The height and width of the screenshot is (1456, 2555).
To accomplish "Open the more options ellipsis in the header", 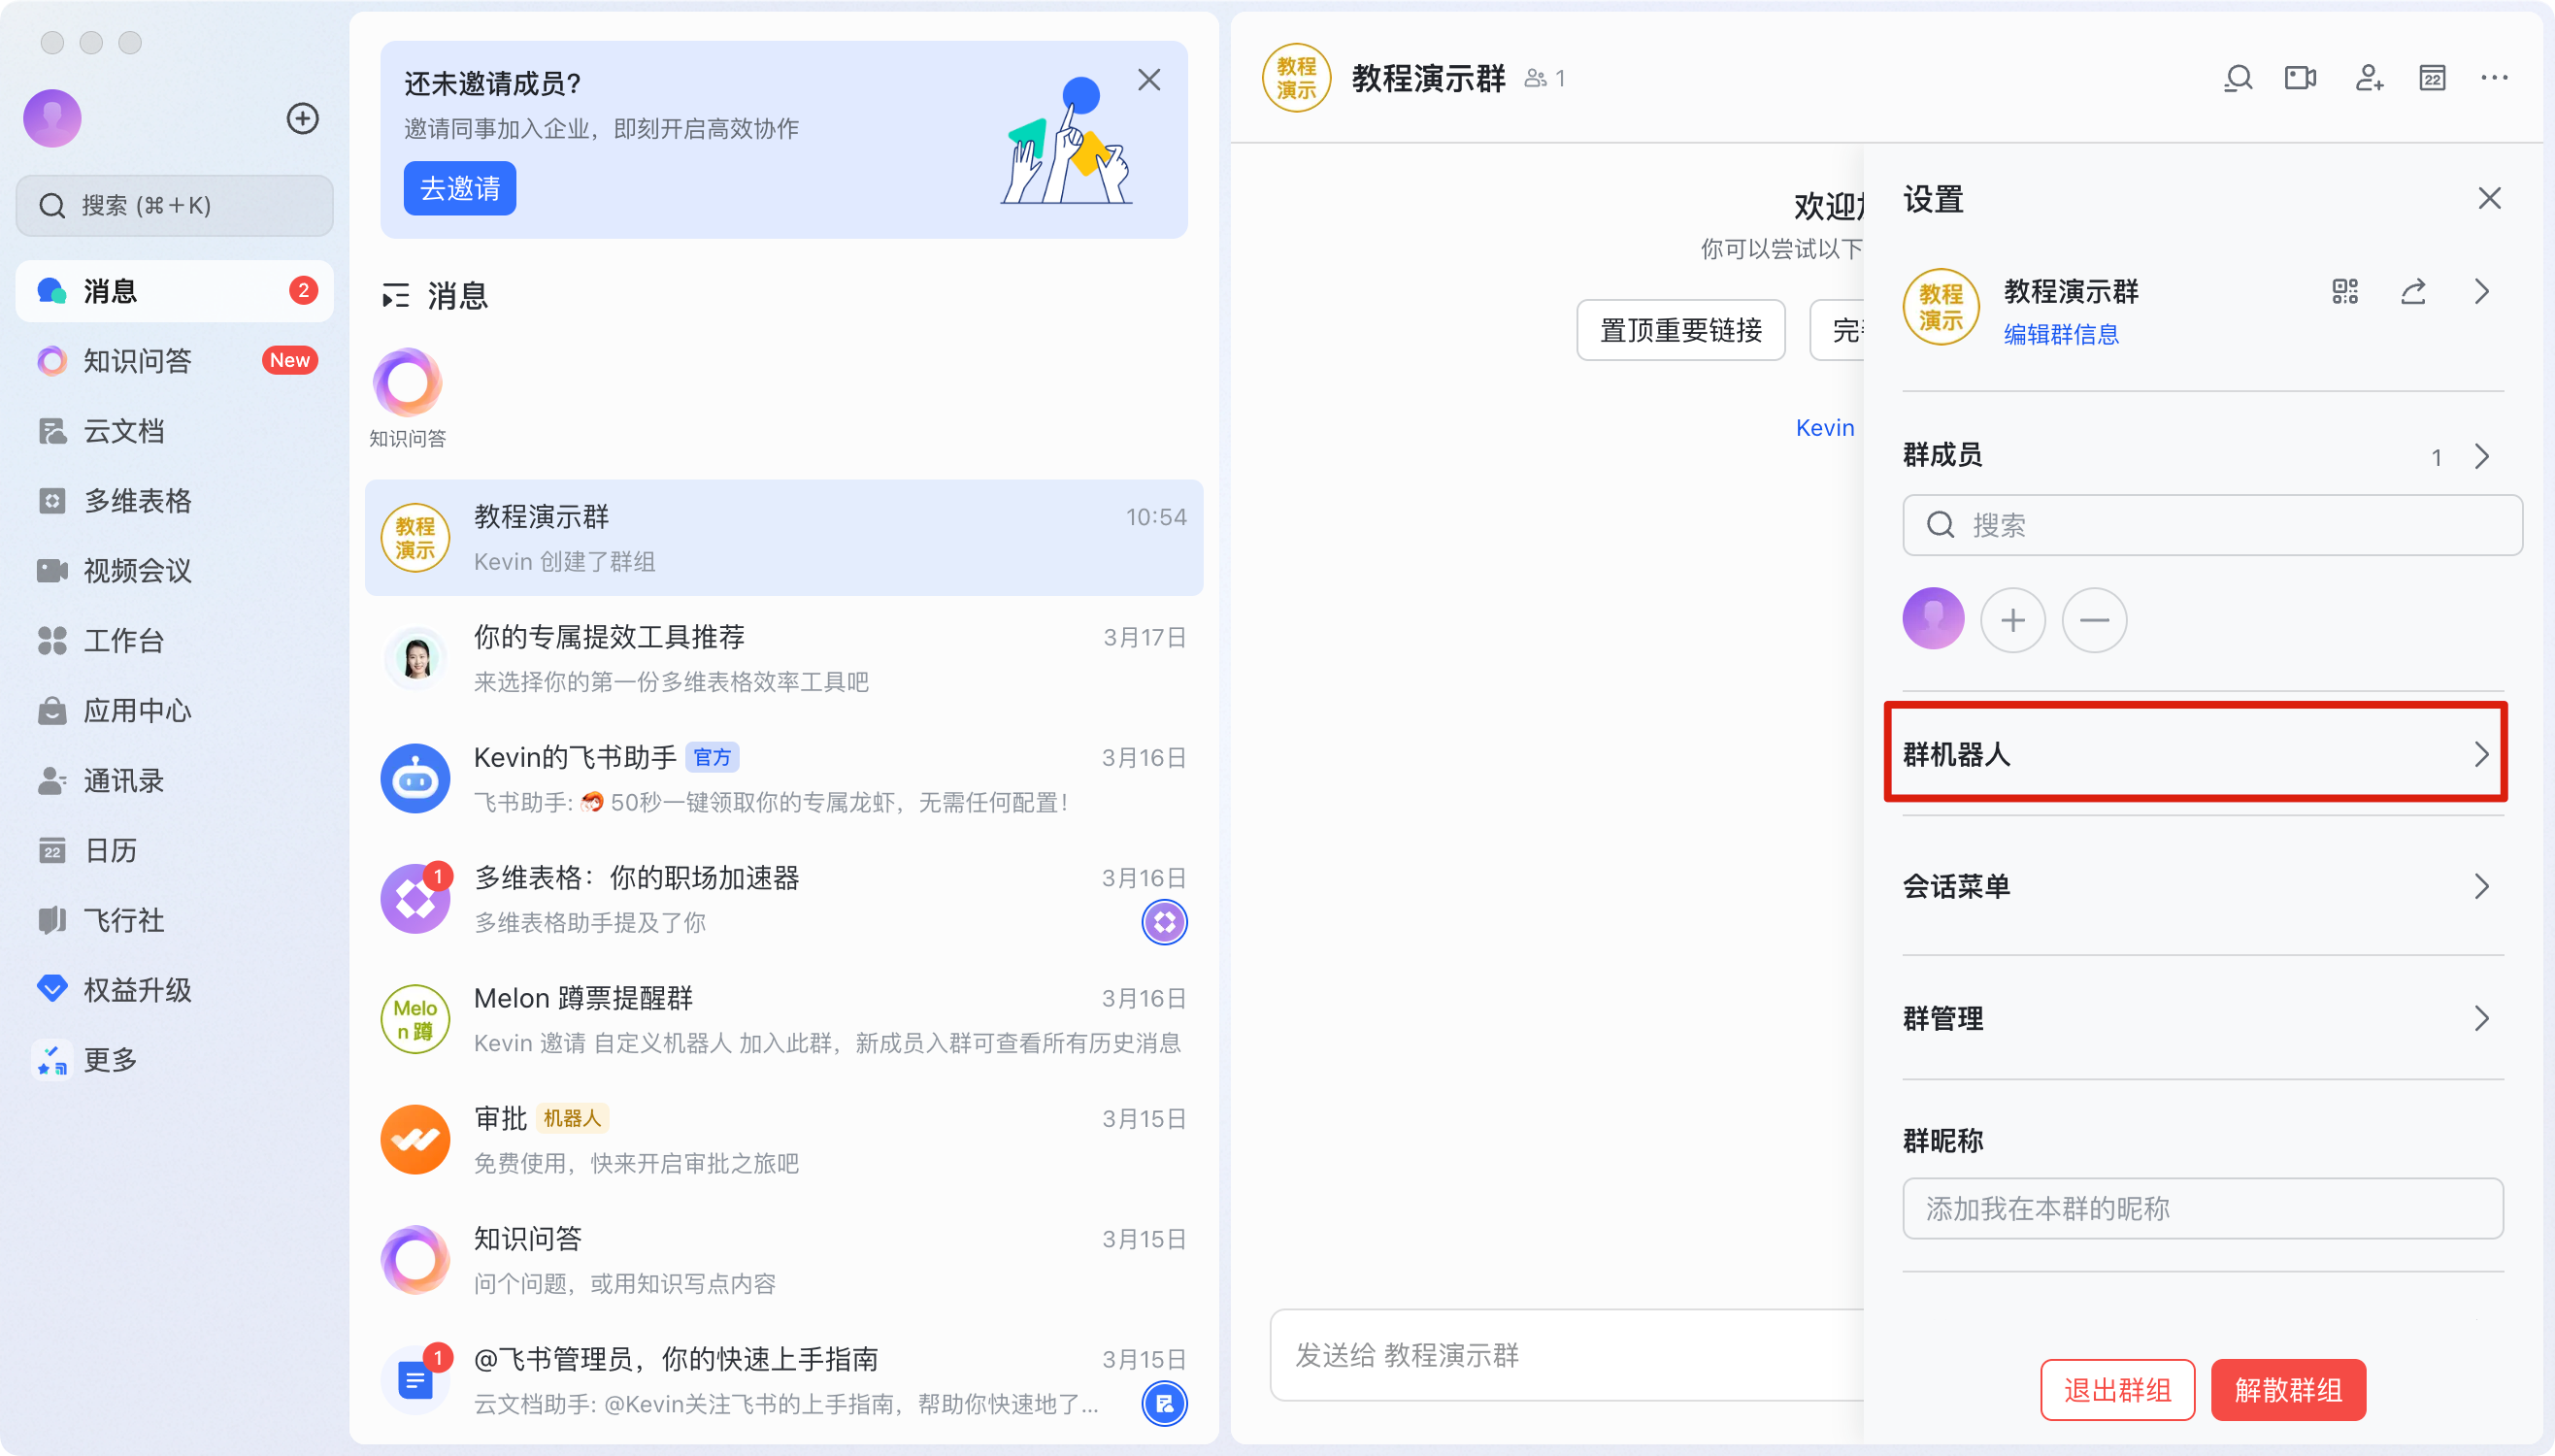I will (2494, 78).
